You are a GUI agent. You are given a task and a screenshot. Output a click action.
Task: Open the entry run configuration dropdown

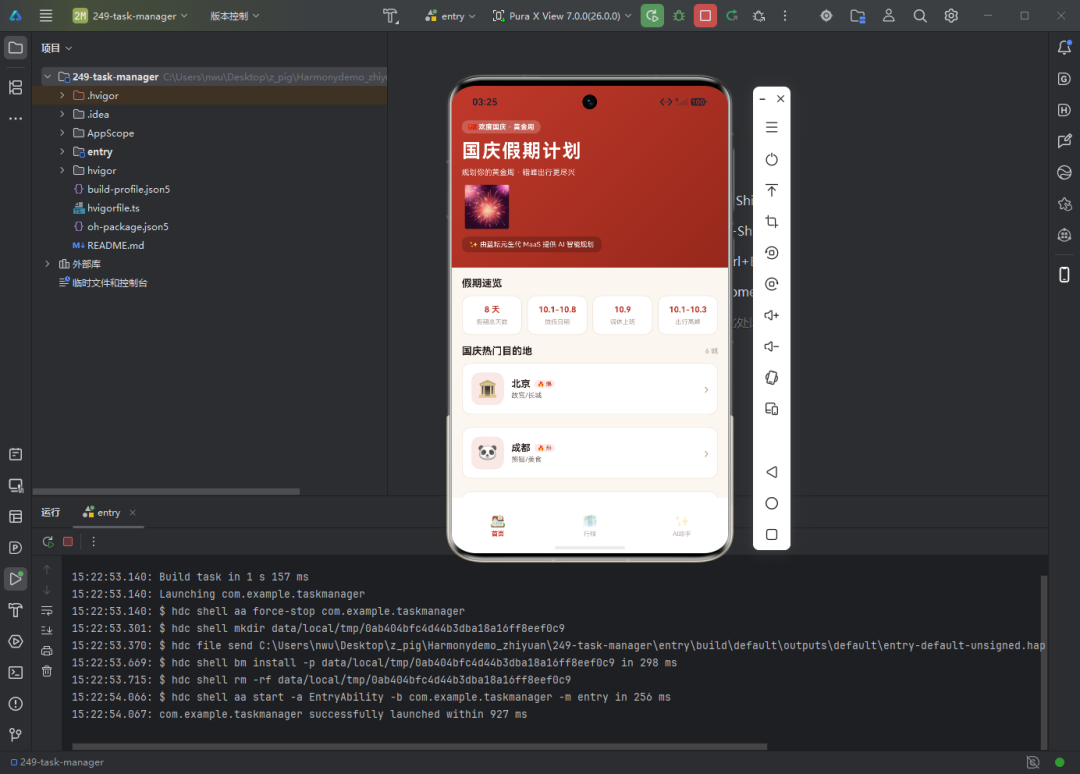[x=450, y=16]
